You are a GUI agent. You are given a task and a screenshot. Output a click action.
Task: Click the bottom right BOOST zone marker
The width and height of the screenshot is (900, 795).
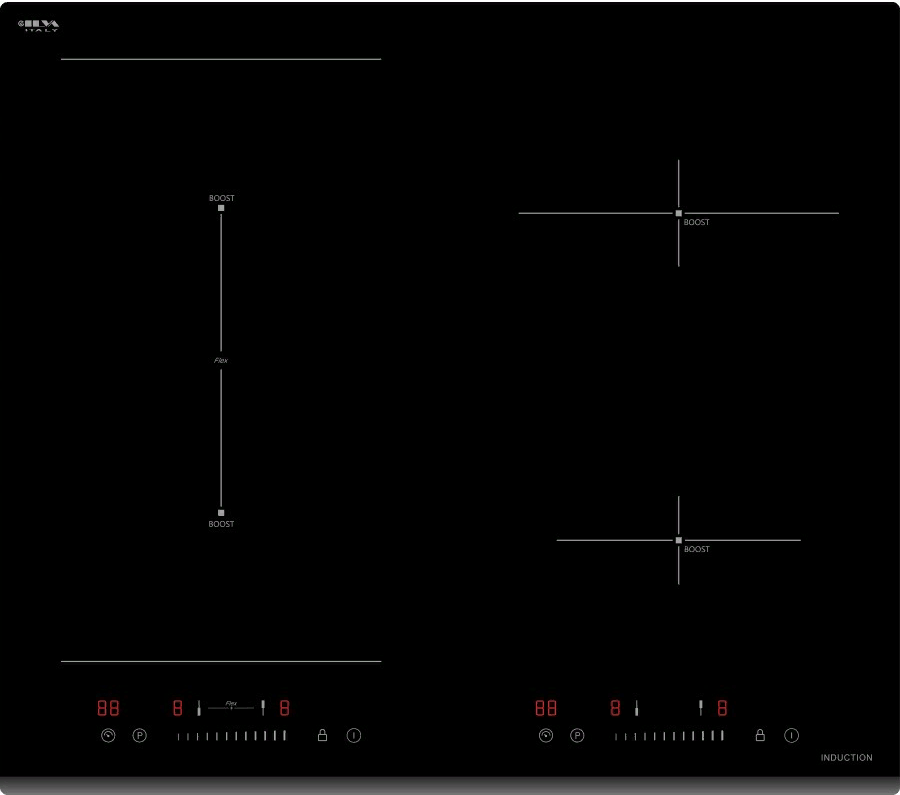[678, 540]
